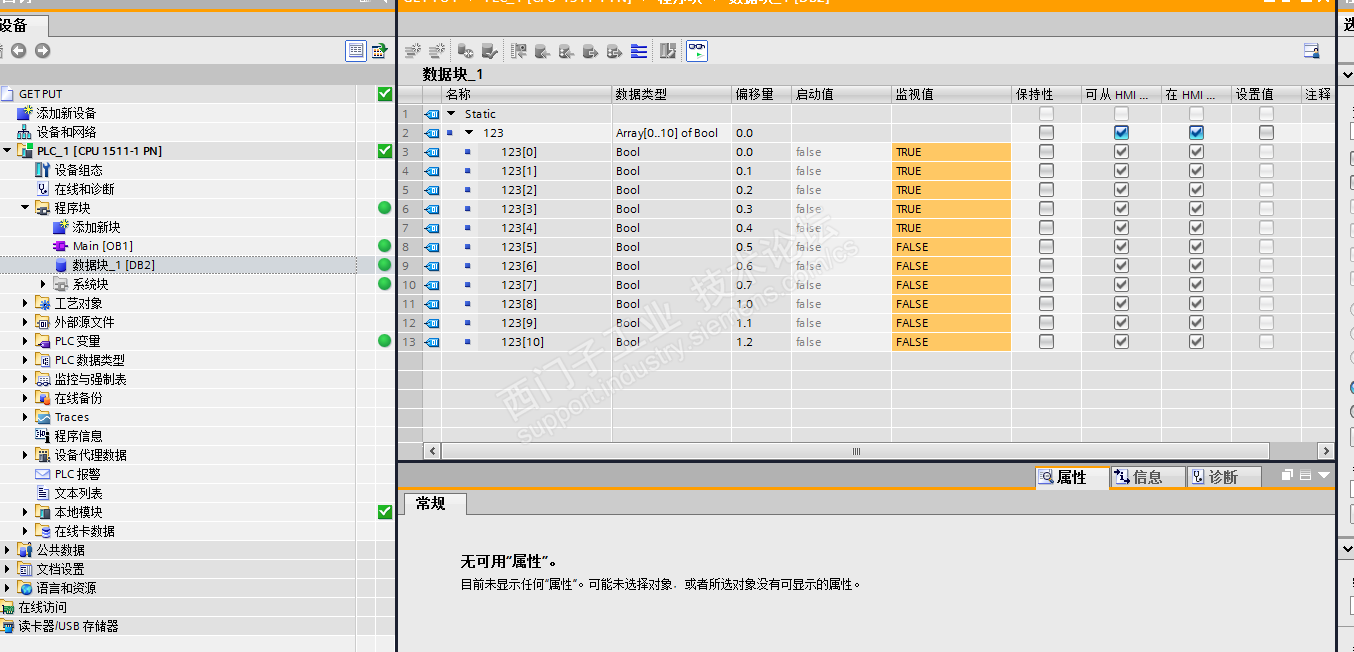This screenshot has height=652, width=1354.
Task: Toggle 保持性 checkbox for row 123
Action: pyautogui.click(x=1046, y=133)
